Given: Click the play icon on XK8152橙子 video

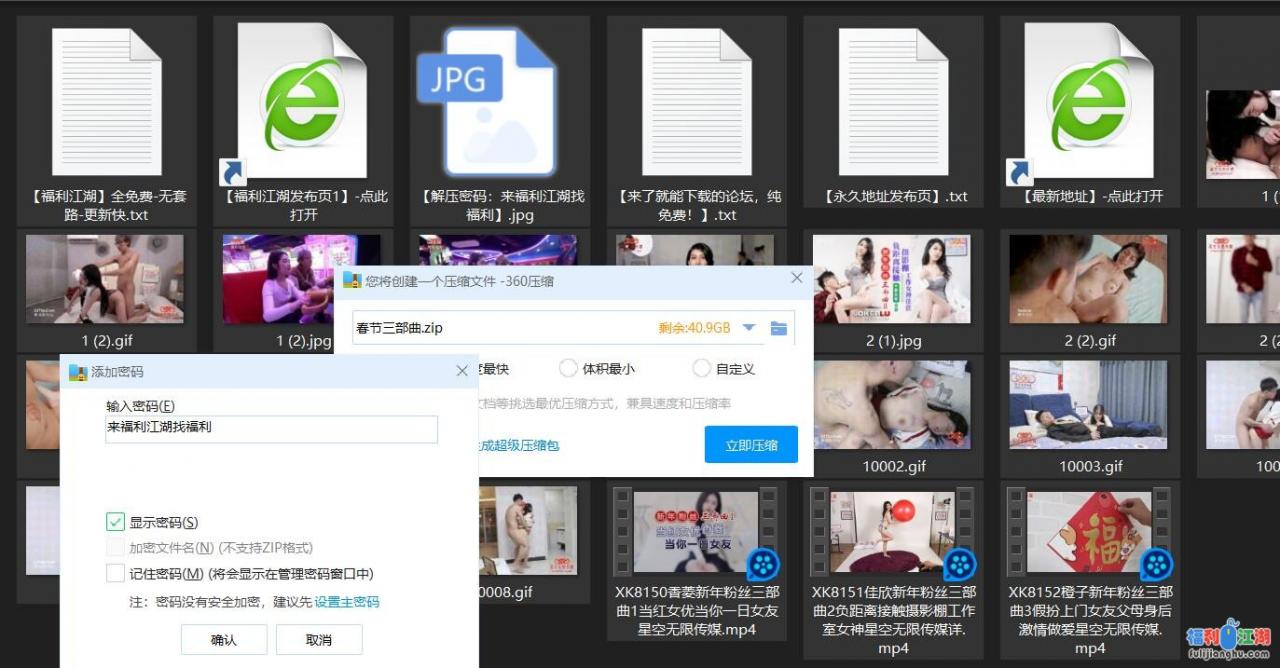Looking at the screenshot, I should pos(1155,565).
